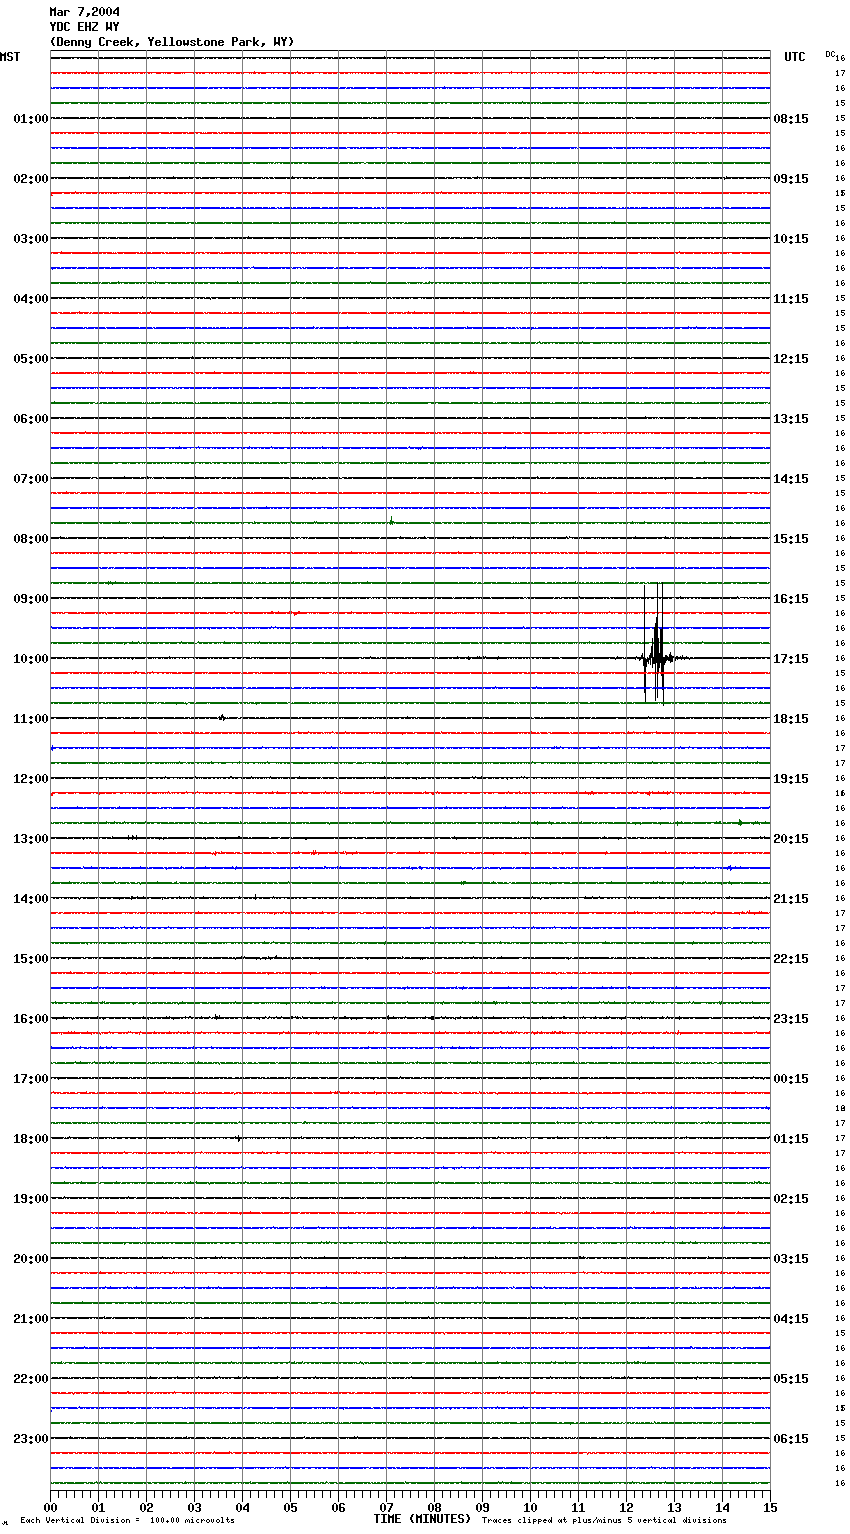Click the UTC time label '23:15'
The width and height of the screenshot is (850, 1534).
[x=791, y=1019]
